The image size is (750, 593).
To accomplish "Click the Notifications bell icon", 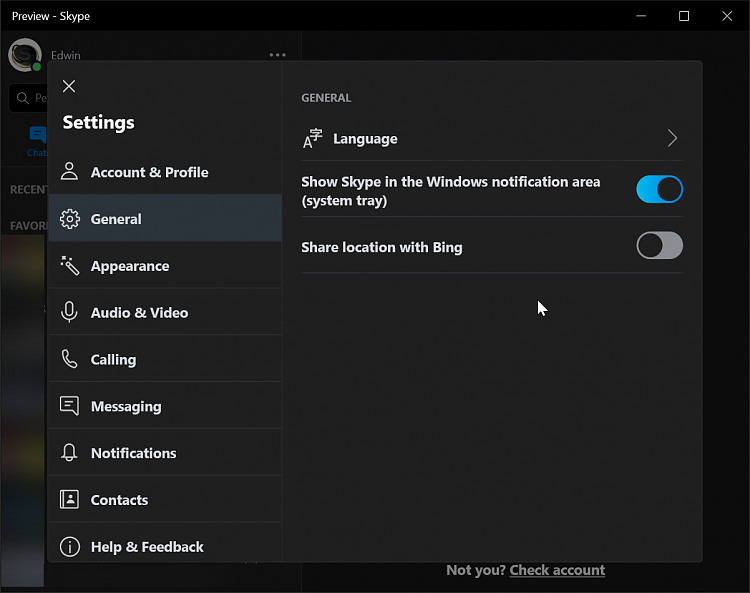I will [x=69, y=452].
